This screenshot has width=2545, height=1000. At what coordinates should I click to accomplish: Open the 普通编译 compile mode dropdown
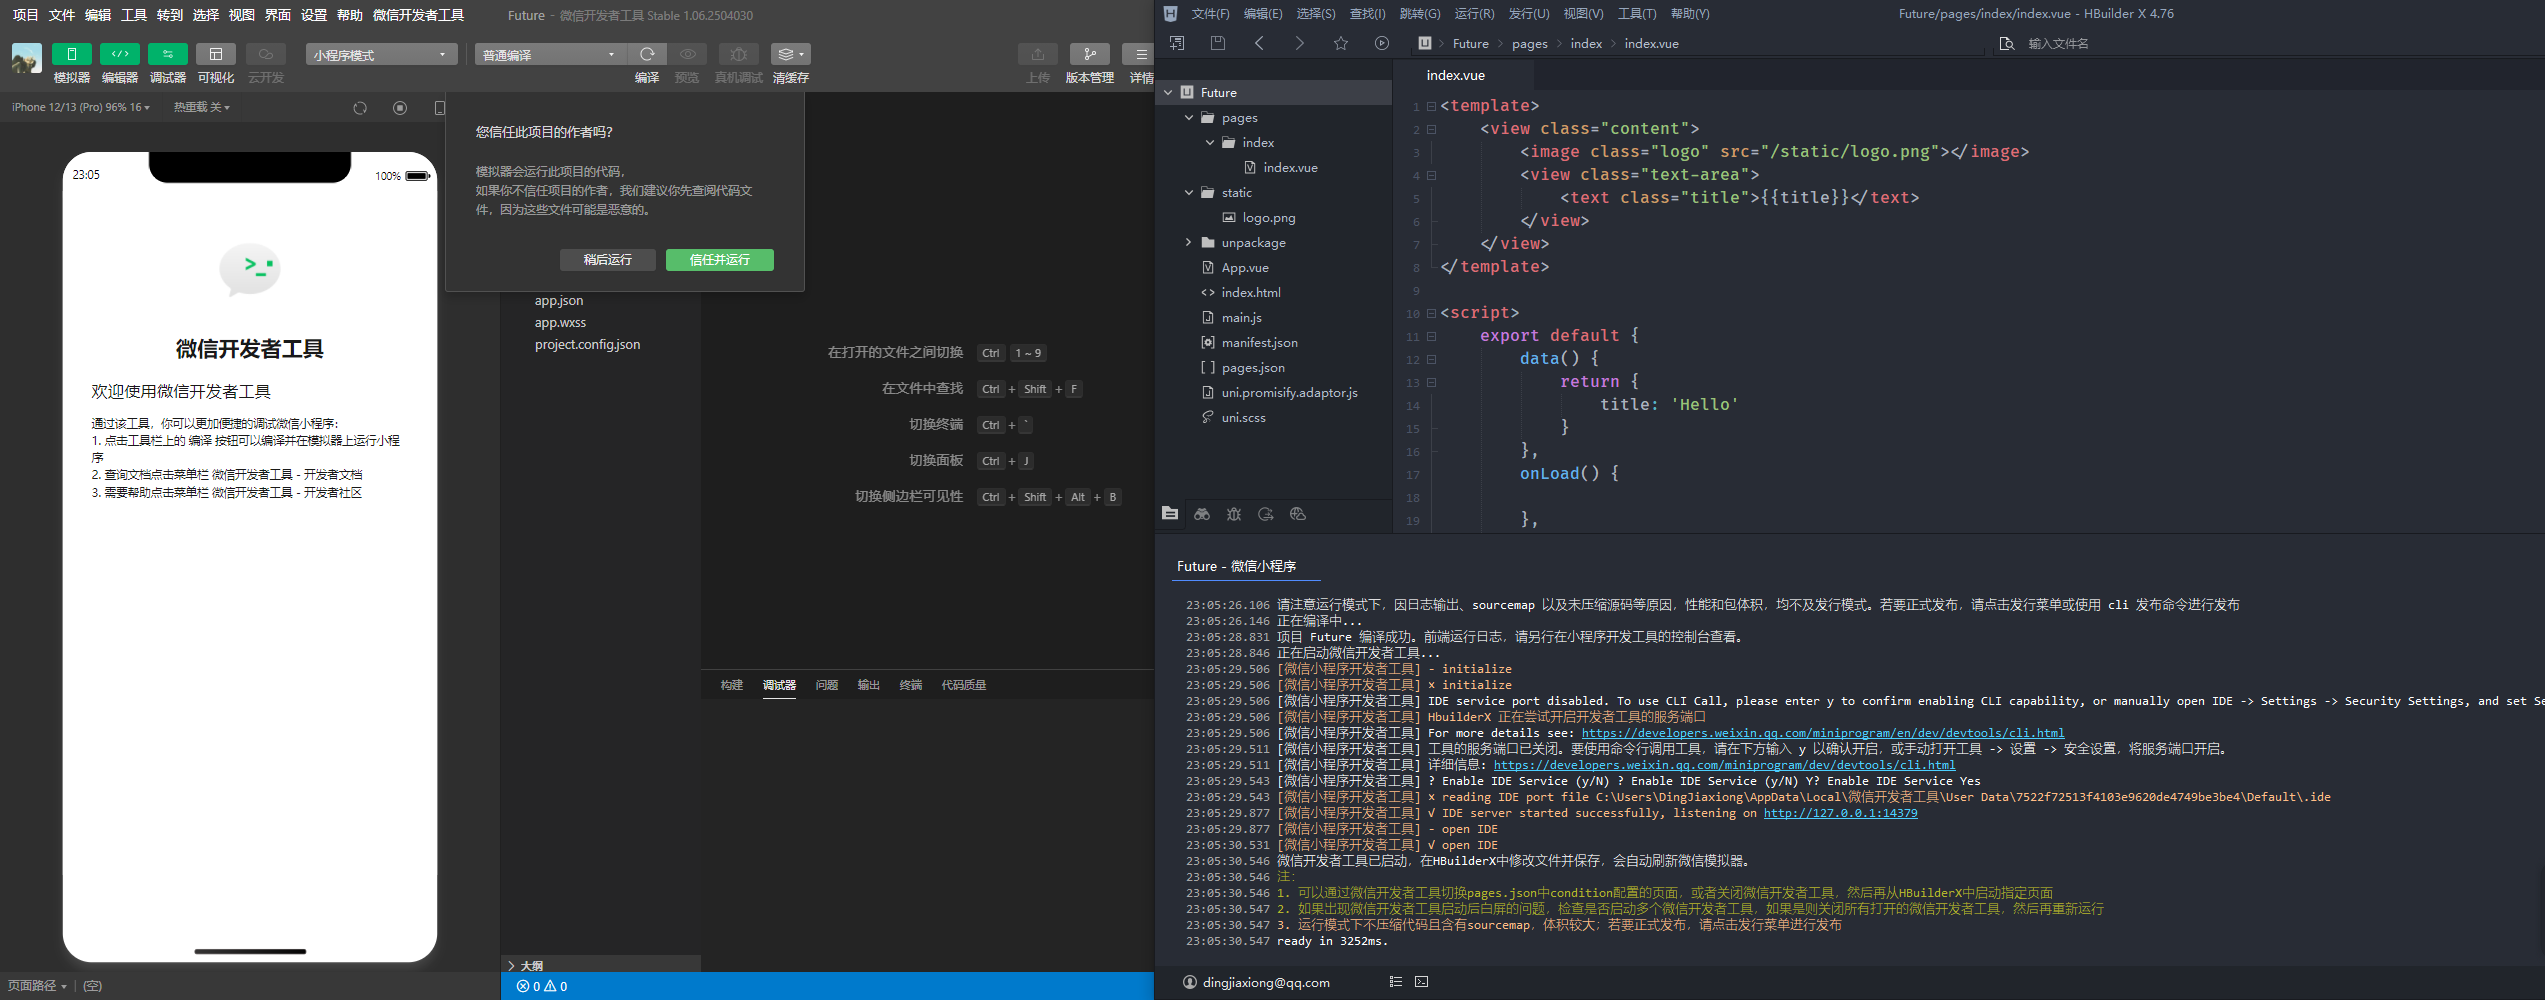[549, 55]
